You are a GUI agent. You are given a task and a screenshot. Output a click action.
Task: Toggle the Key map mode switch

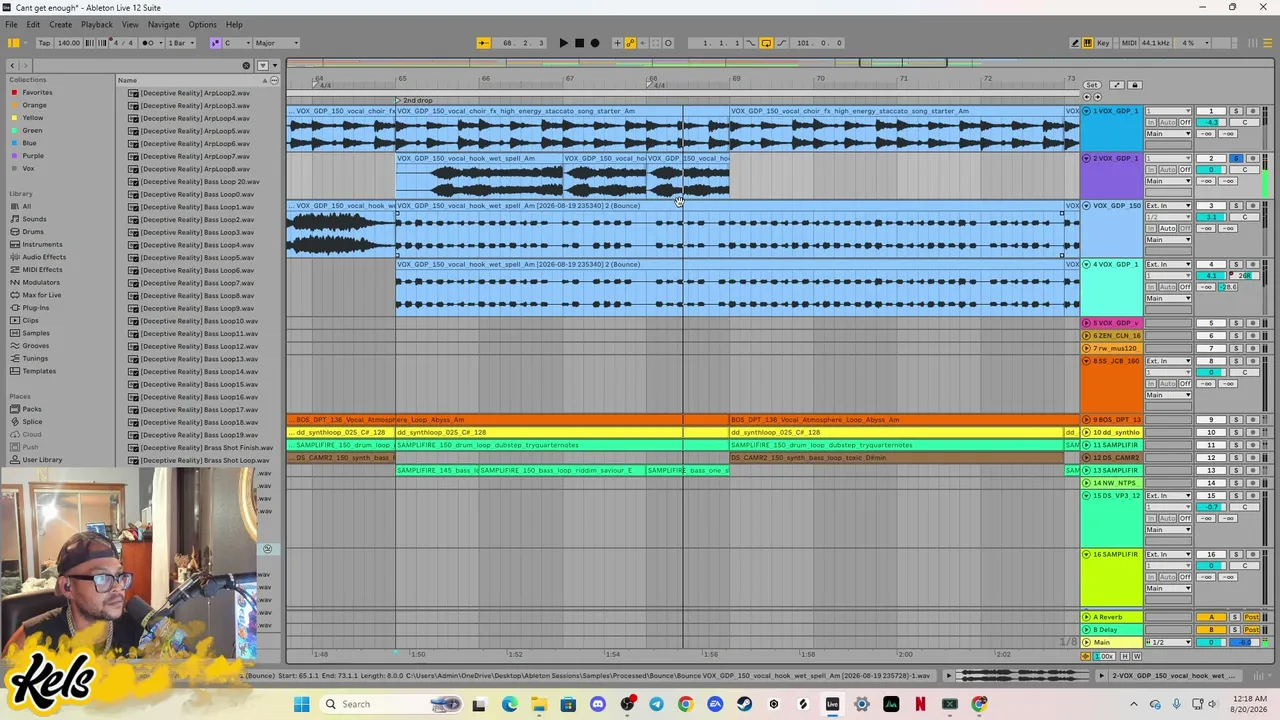click(1104, 43)
